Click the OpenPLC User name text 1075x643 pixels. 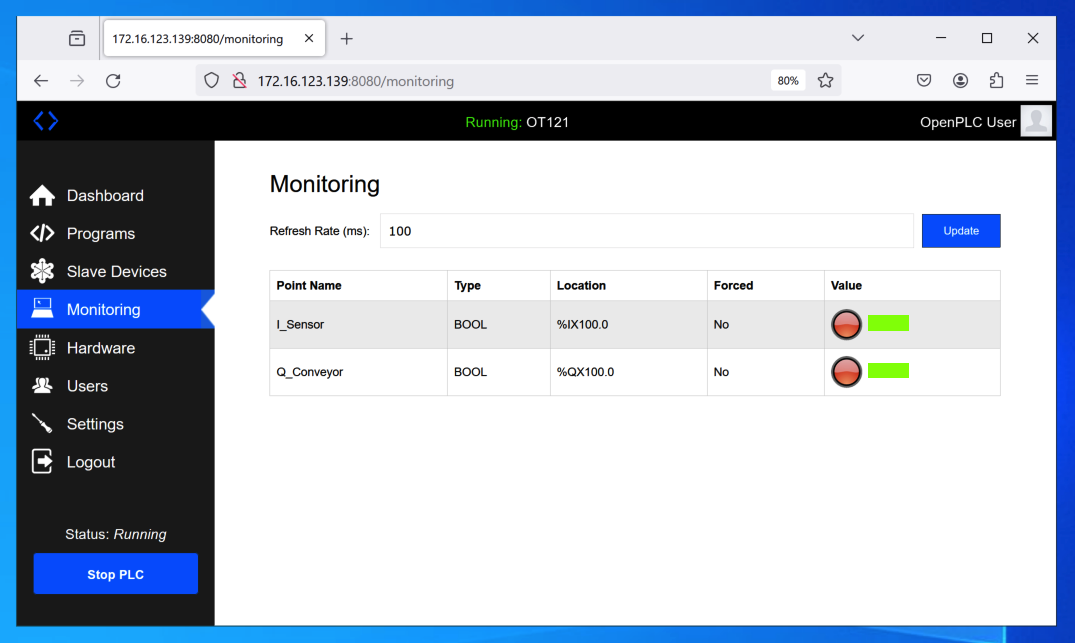coord(967,122)
